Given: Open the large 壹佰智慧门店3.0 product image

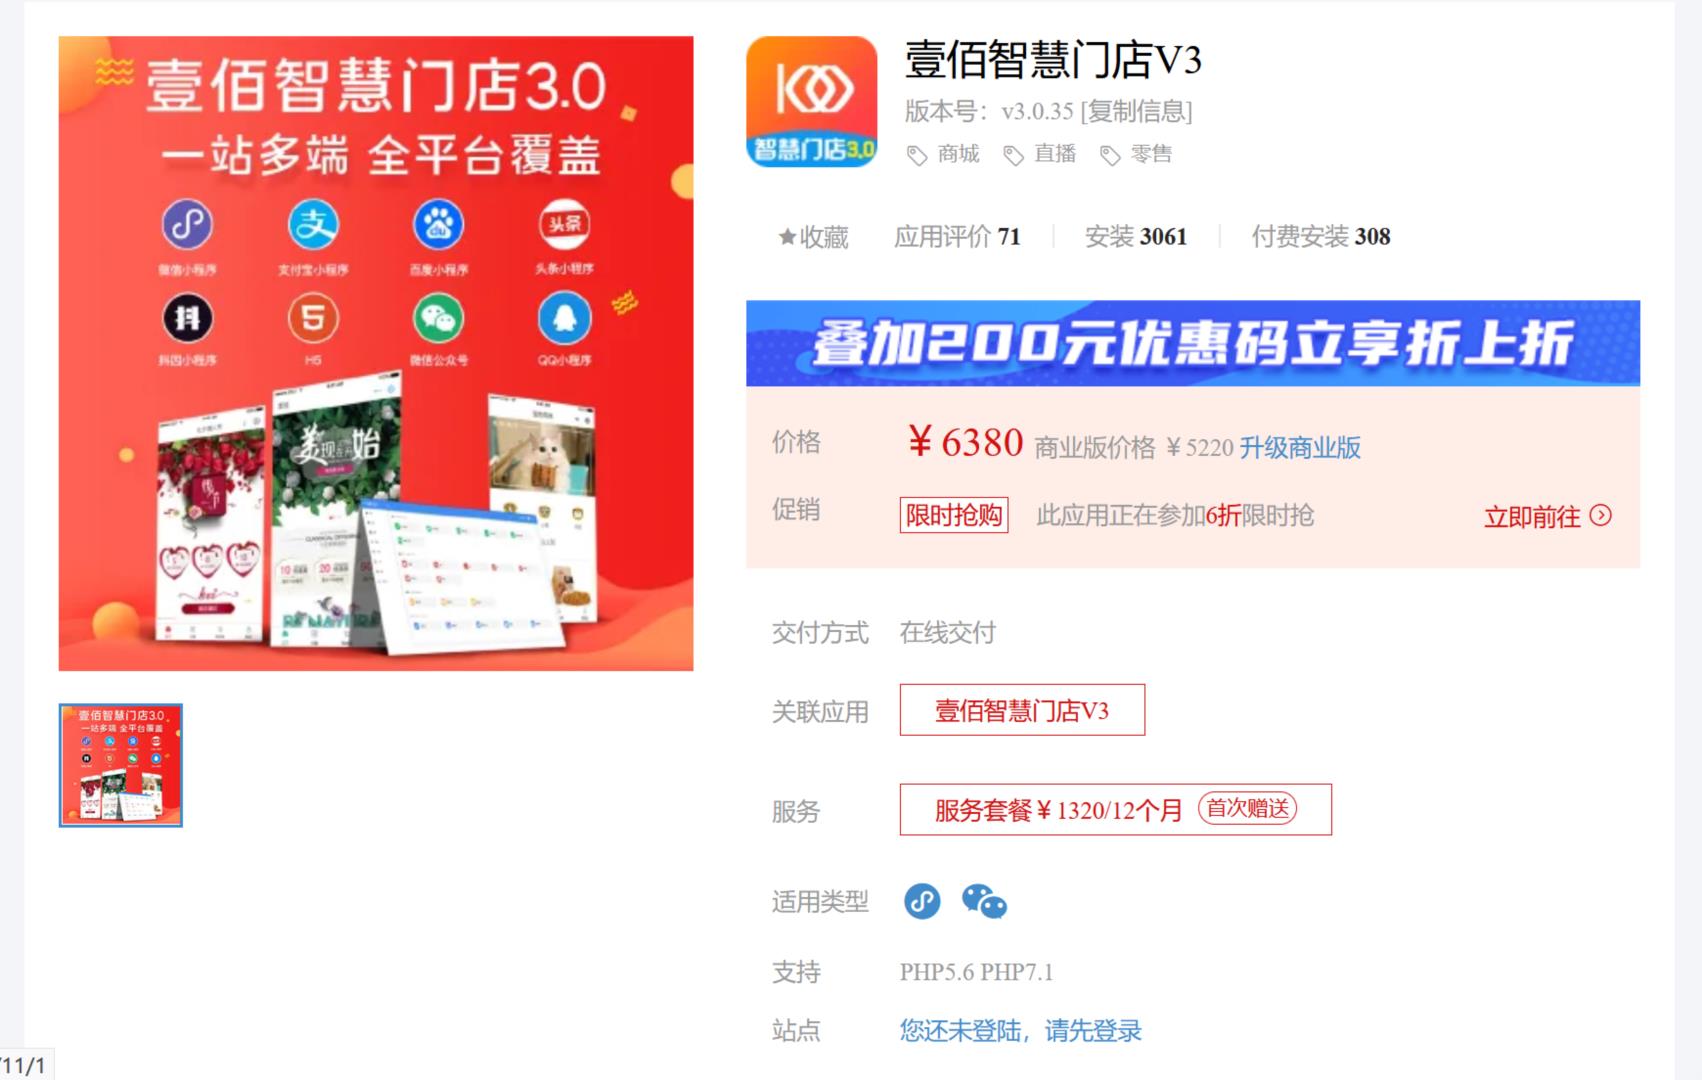Looking at the screenshot, I should 376,353.
